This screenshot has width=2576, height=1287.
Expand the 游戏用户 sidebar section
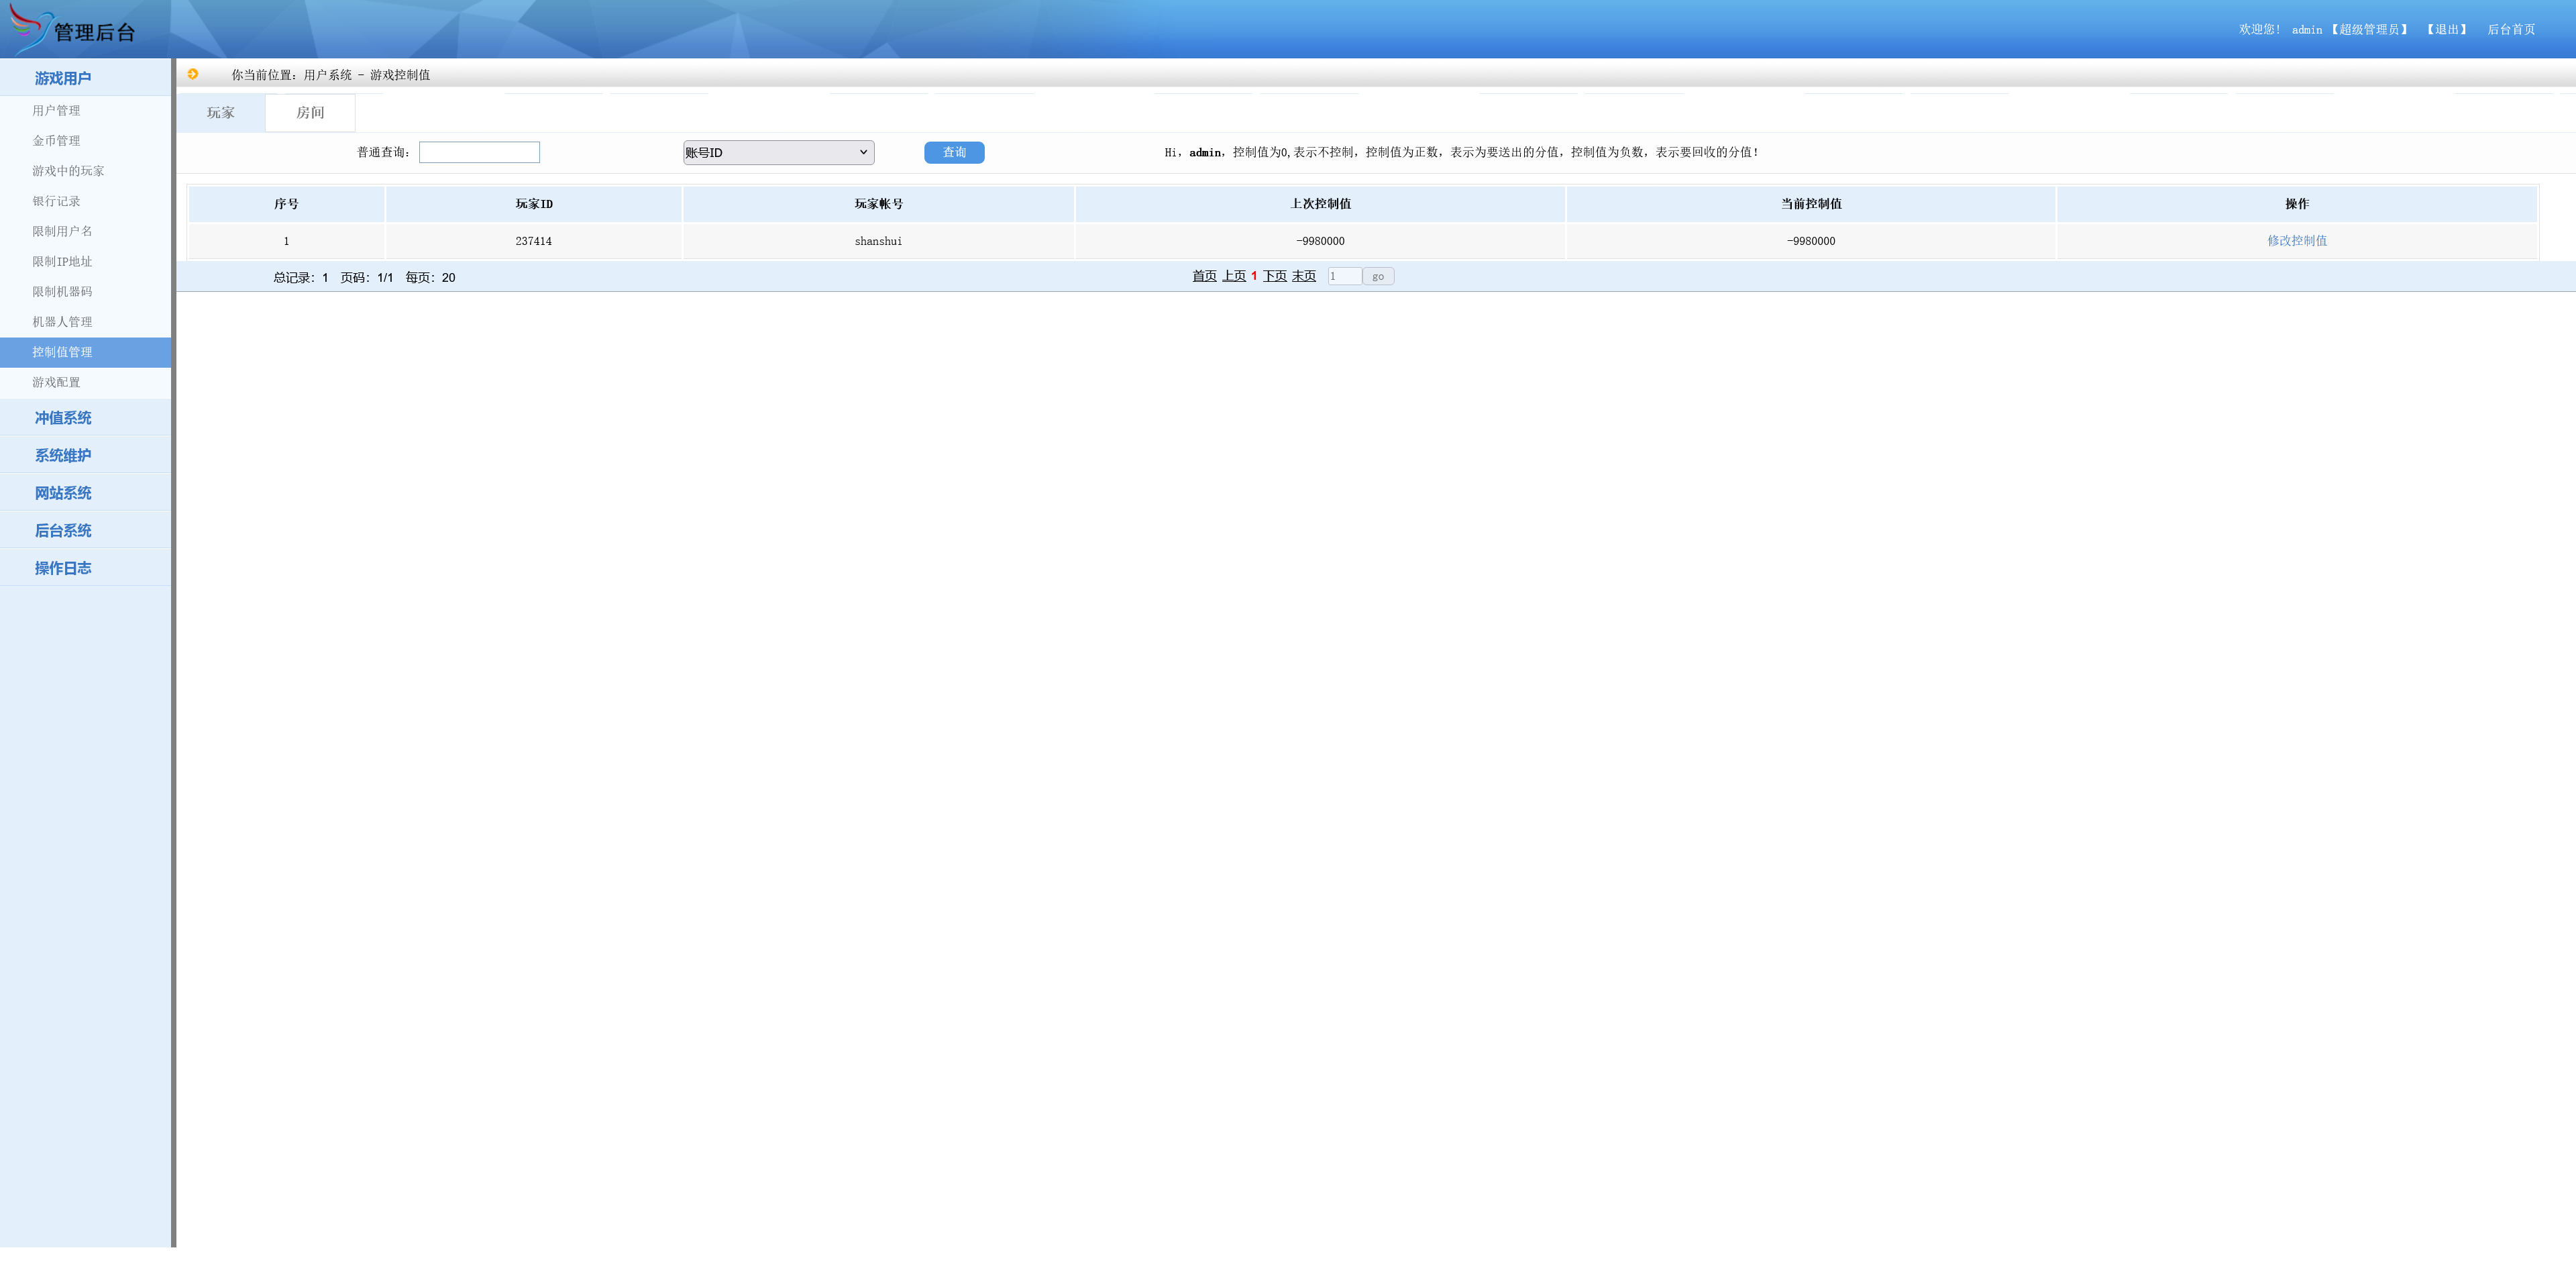[85, 78]
